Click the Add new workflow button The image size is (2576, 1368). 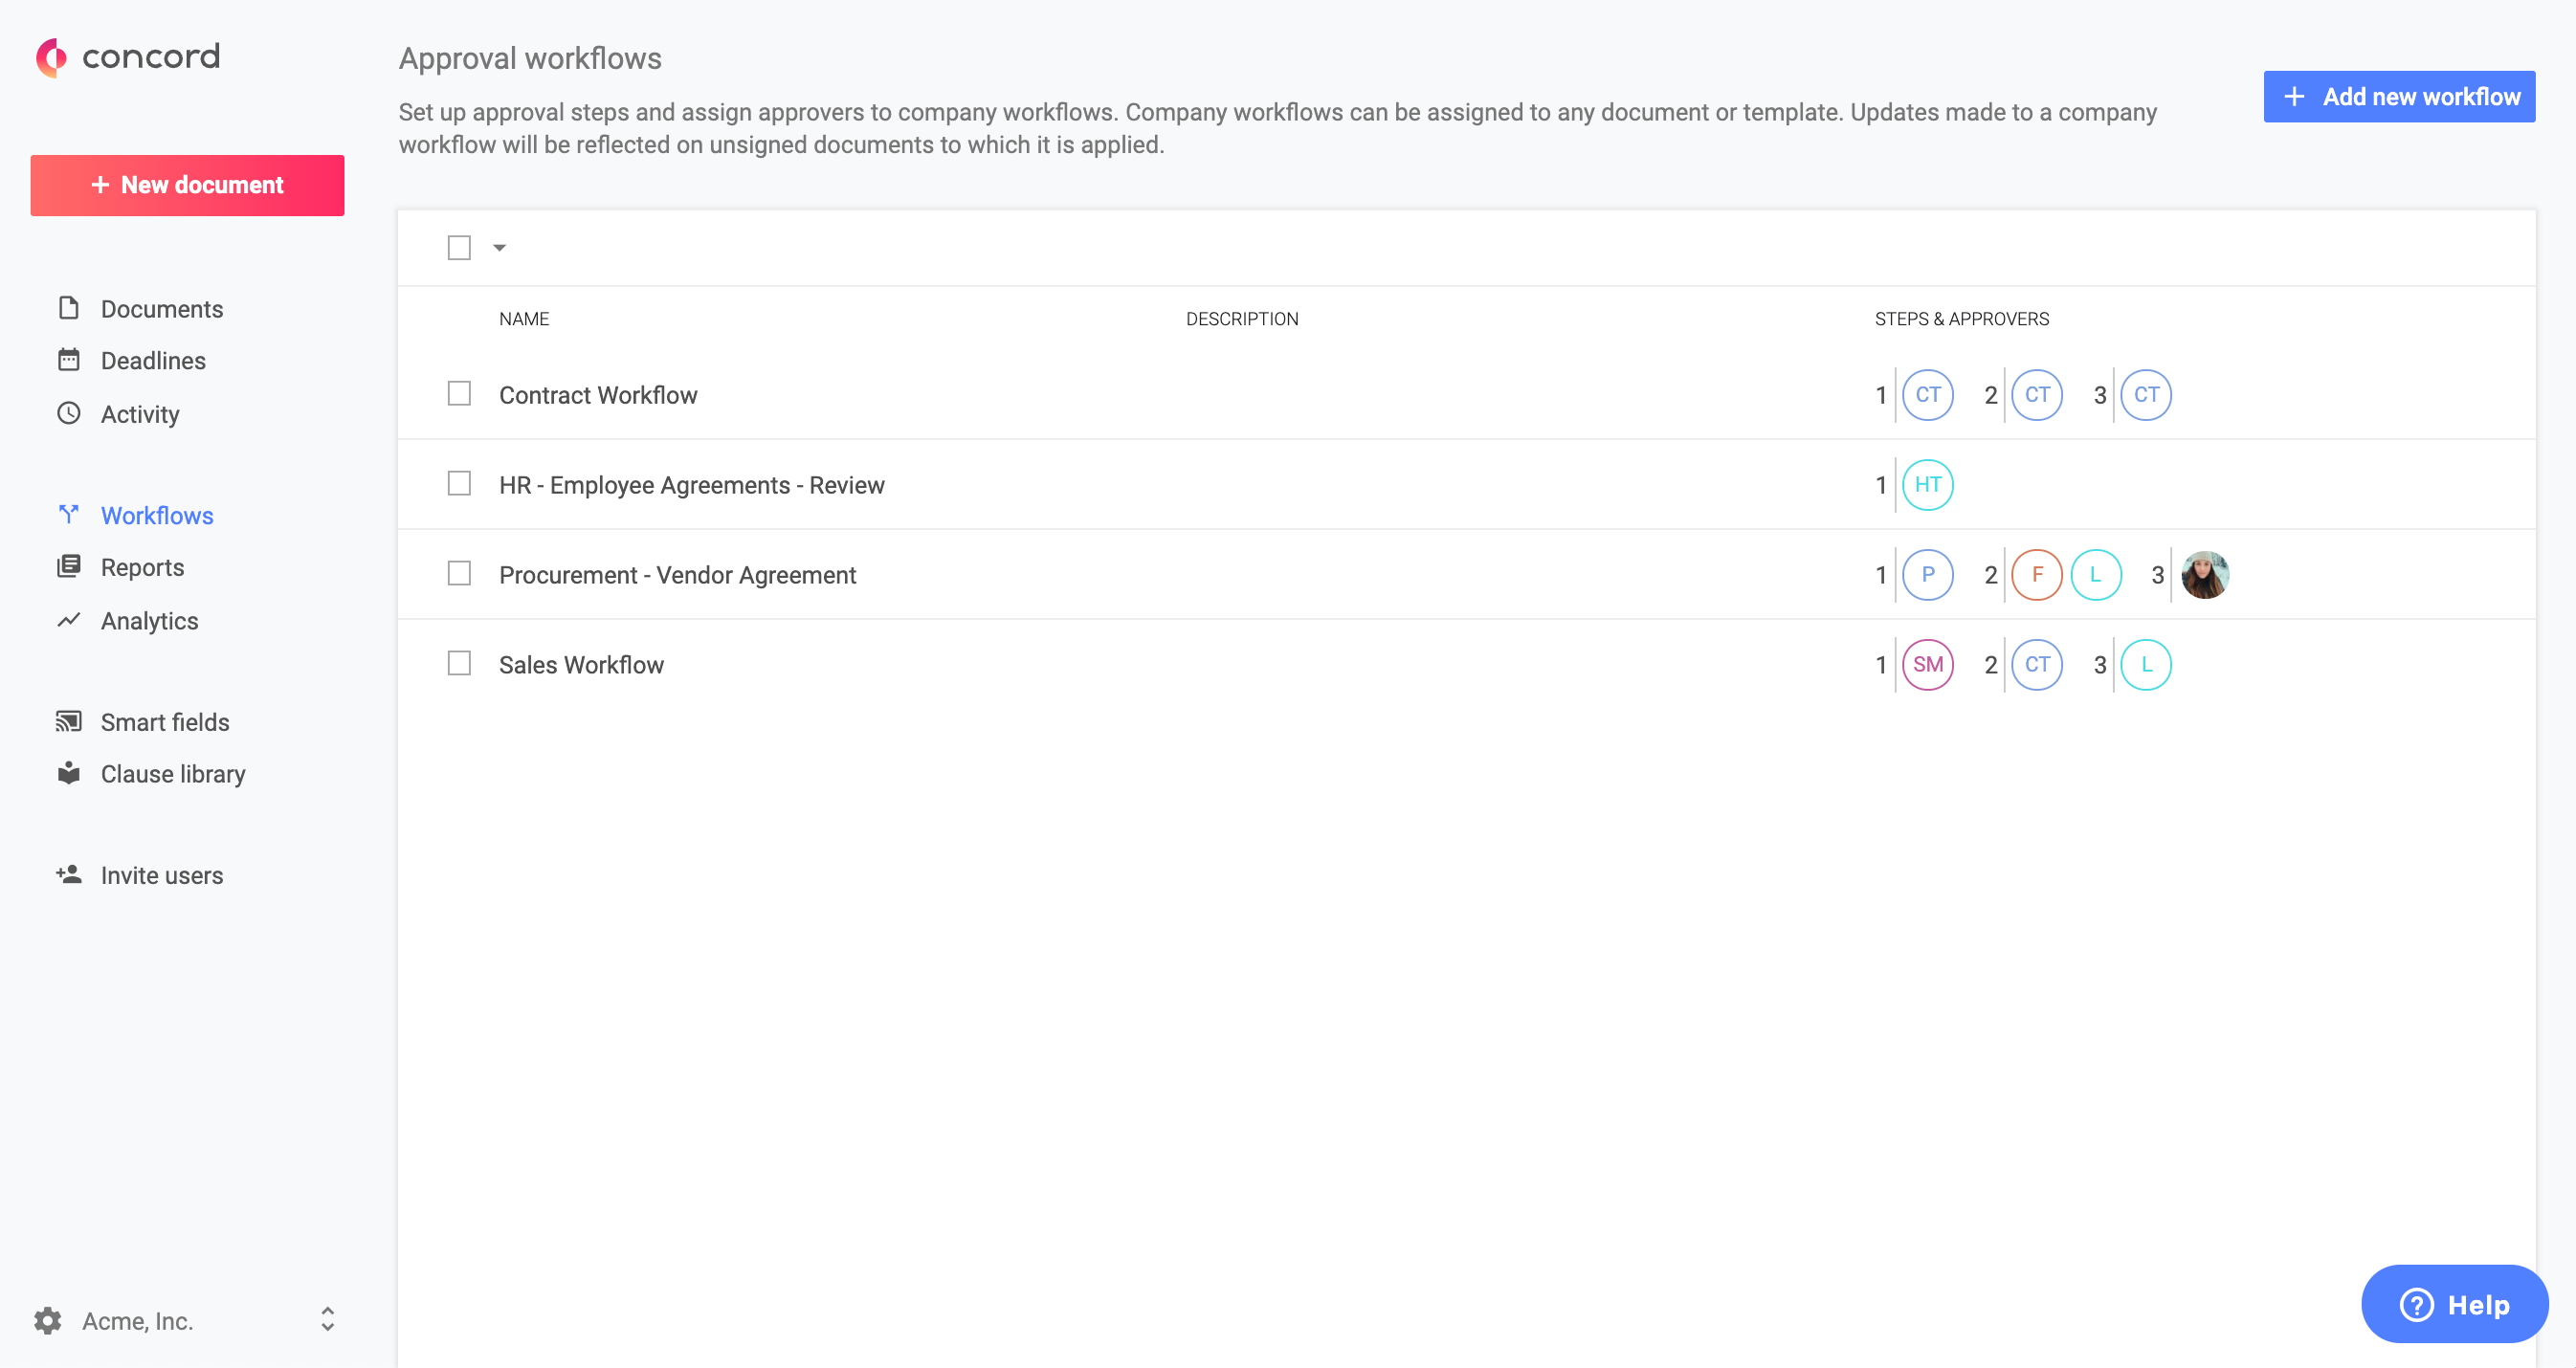point(2398,97)
